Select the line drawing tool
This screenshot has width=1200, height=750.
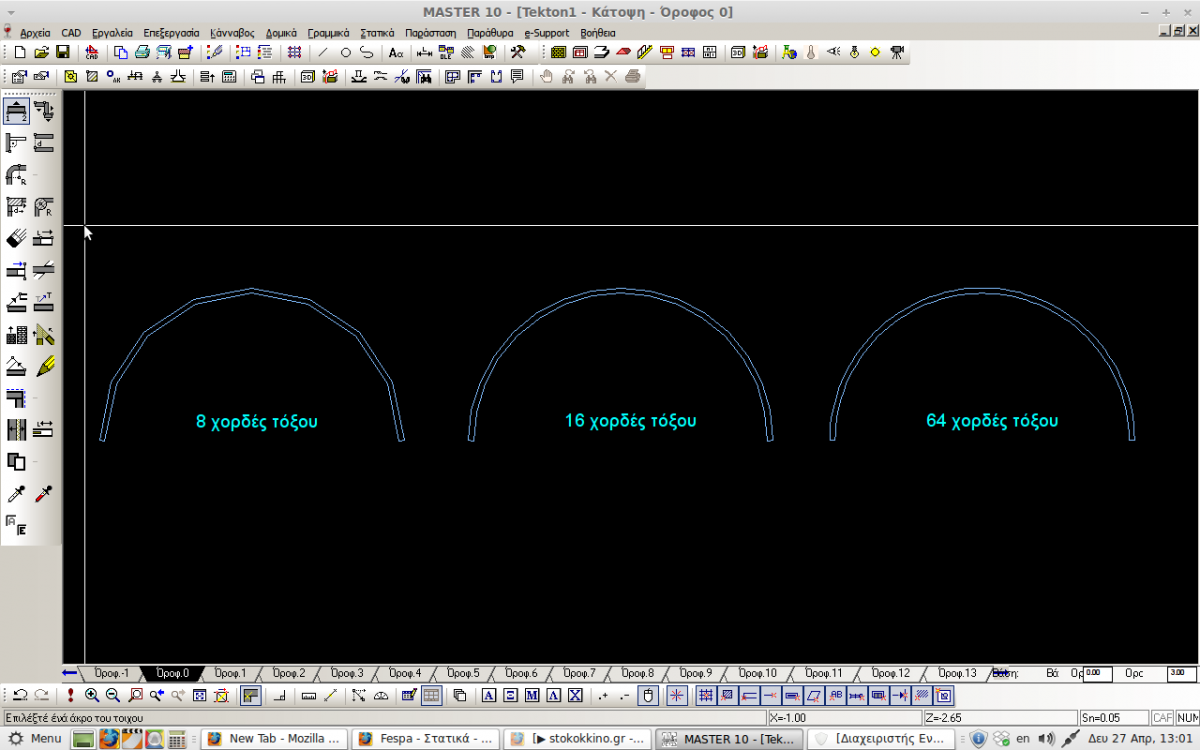point(323,52)
